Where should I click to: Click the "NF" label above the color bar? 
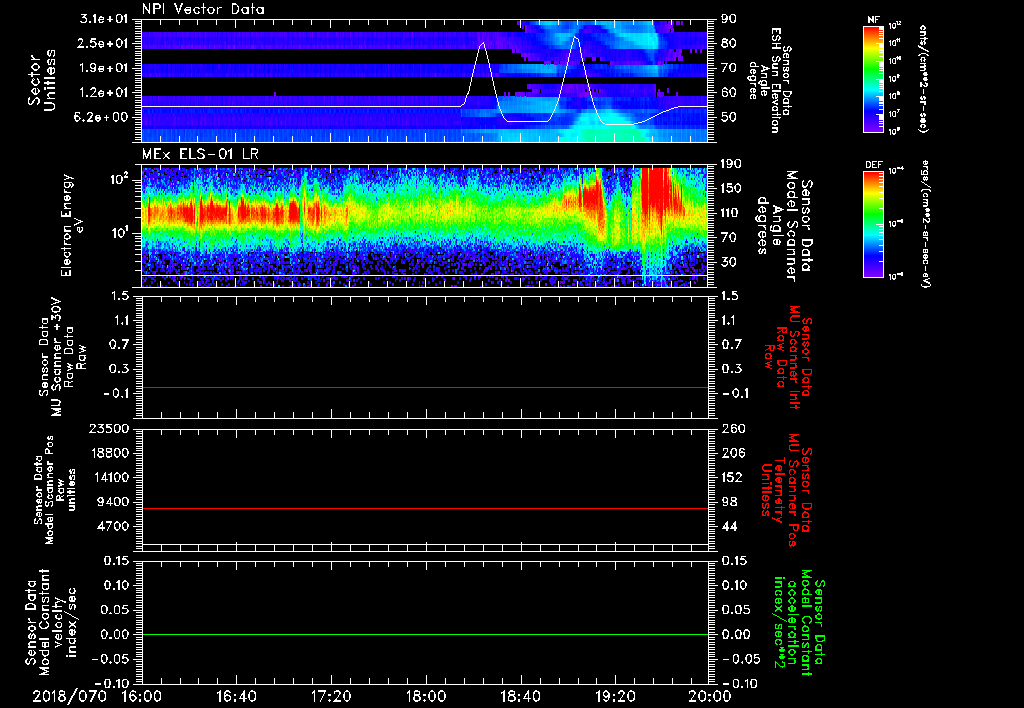874,20
